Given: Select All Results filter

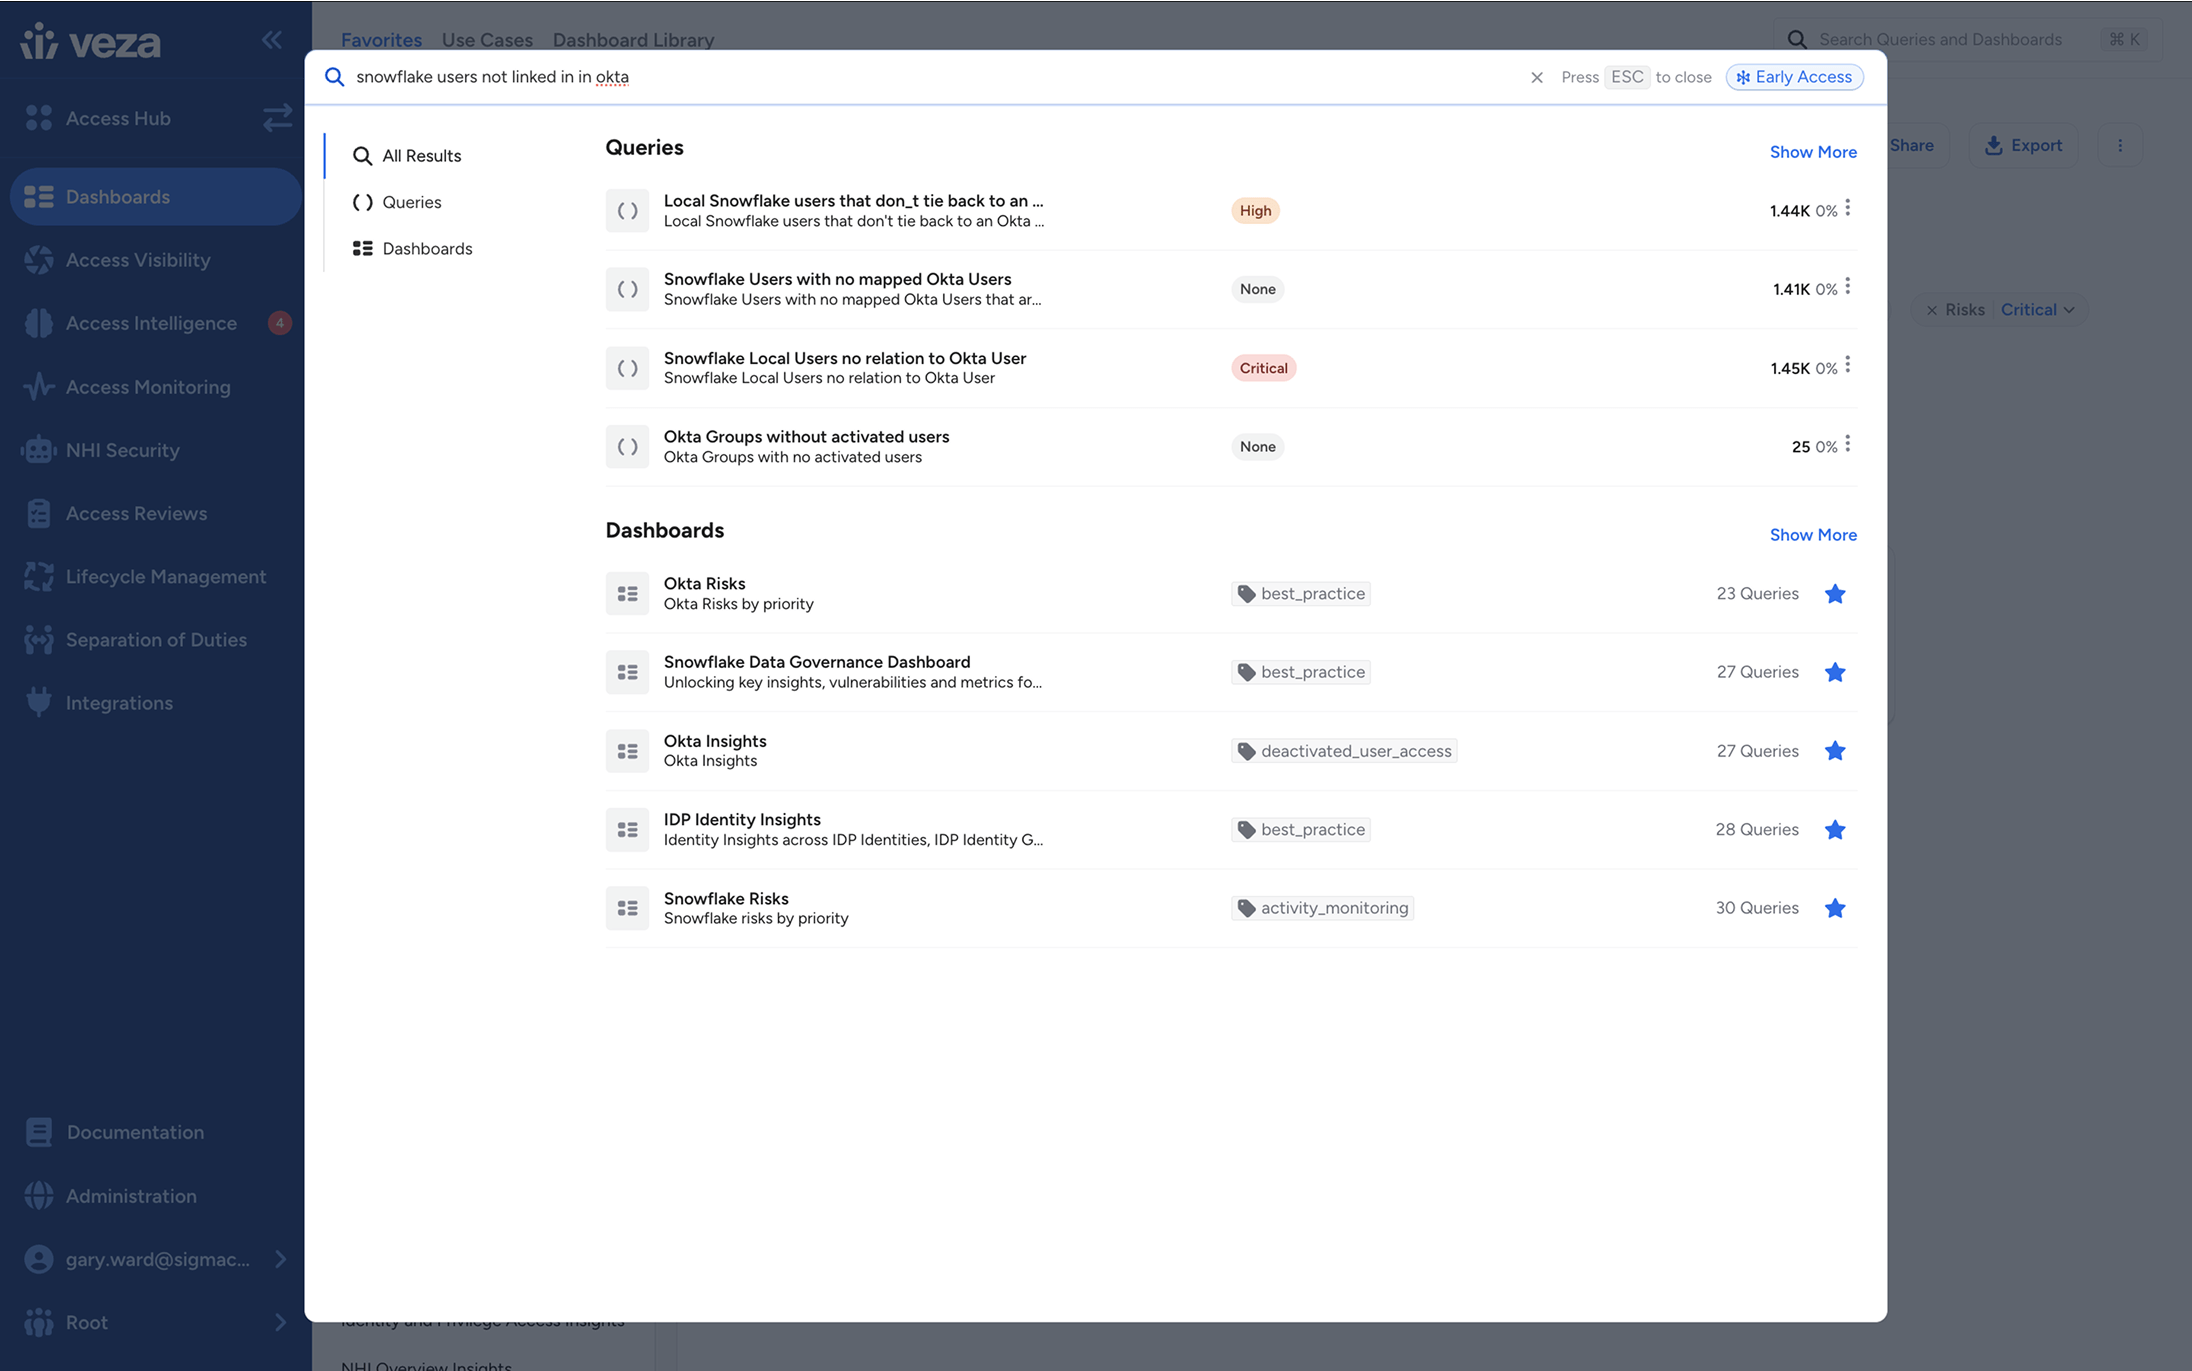Looking at the screenshot, I should click(407, 156).
